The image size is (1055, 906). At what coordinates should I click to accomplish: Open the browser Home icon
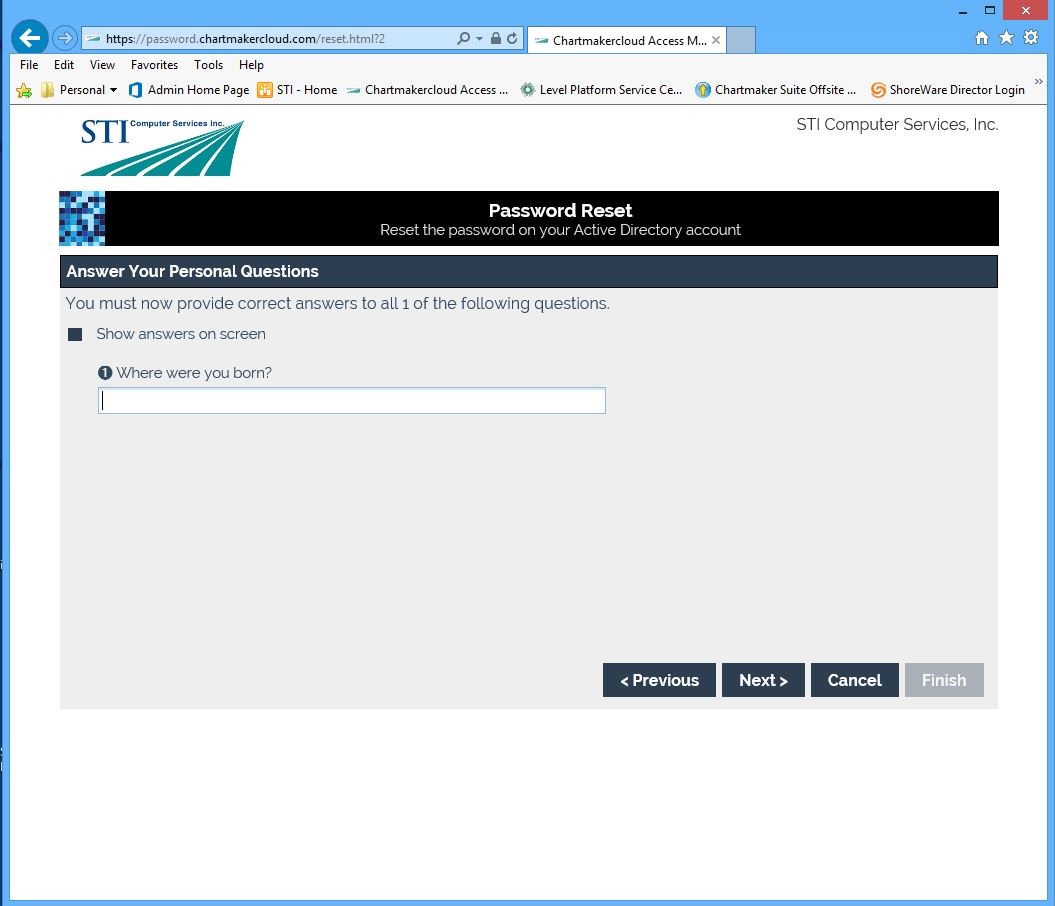[981, 38]
